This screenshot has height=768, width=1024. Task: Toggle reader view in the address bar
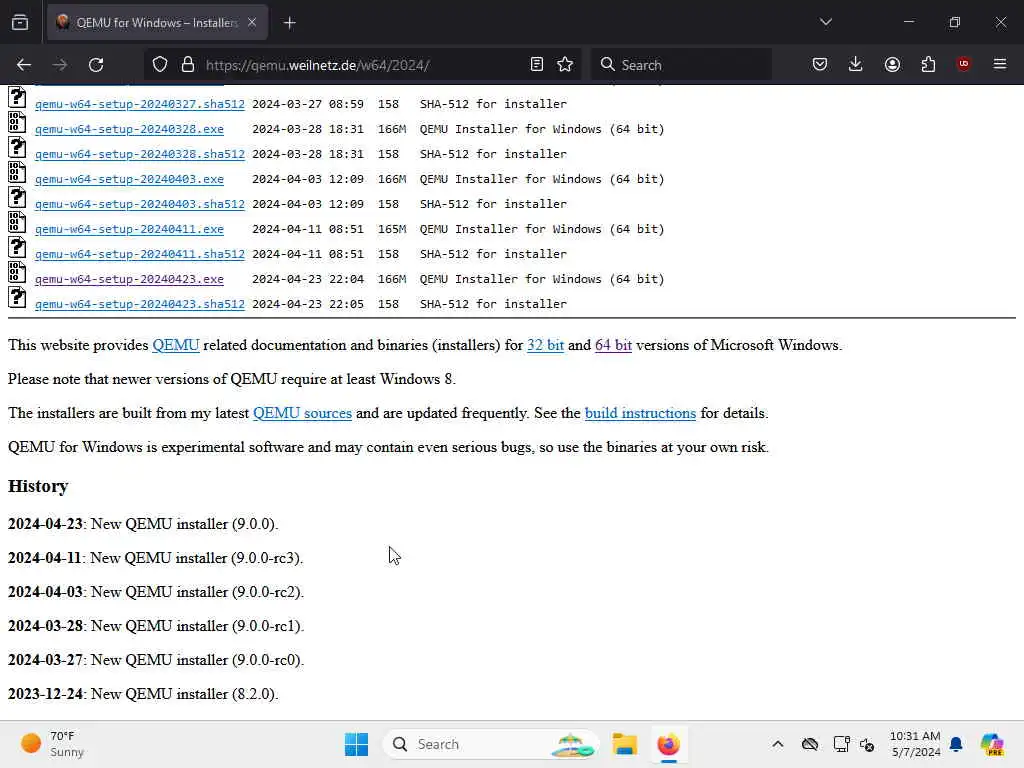tap(536, 65)
